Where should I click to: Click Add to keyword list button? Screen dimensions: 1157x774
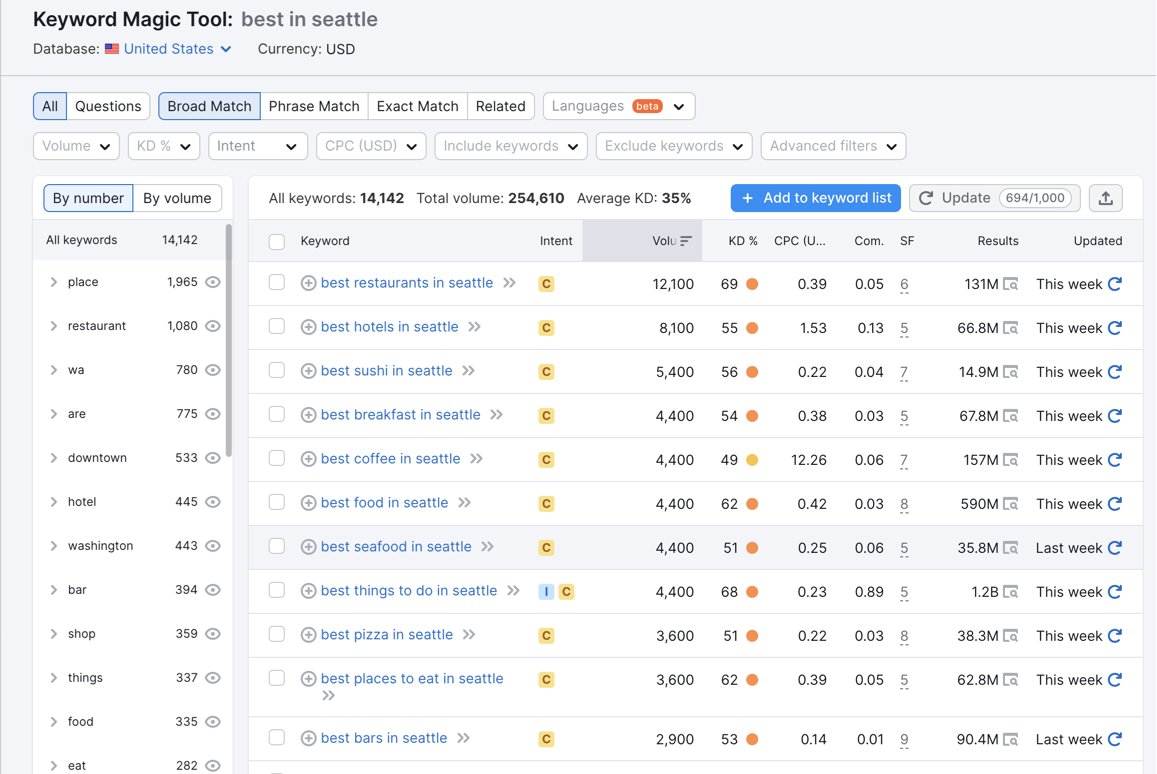(815, 198)
